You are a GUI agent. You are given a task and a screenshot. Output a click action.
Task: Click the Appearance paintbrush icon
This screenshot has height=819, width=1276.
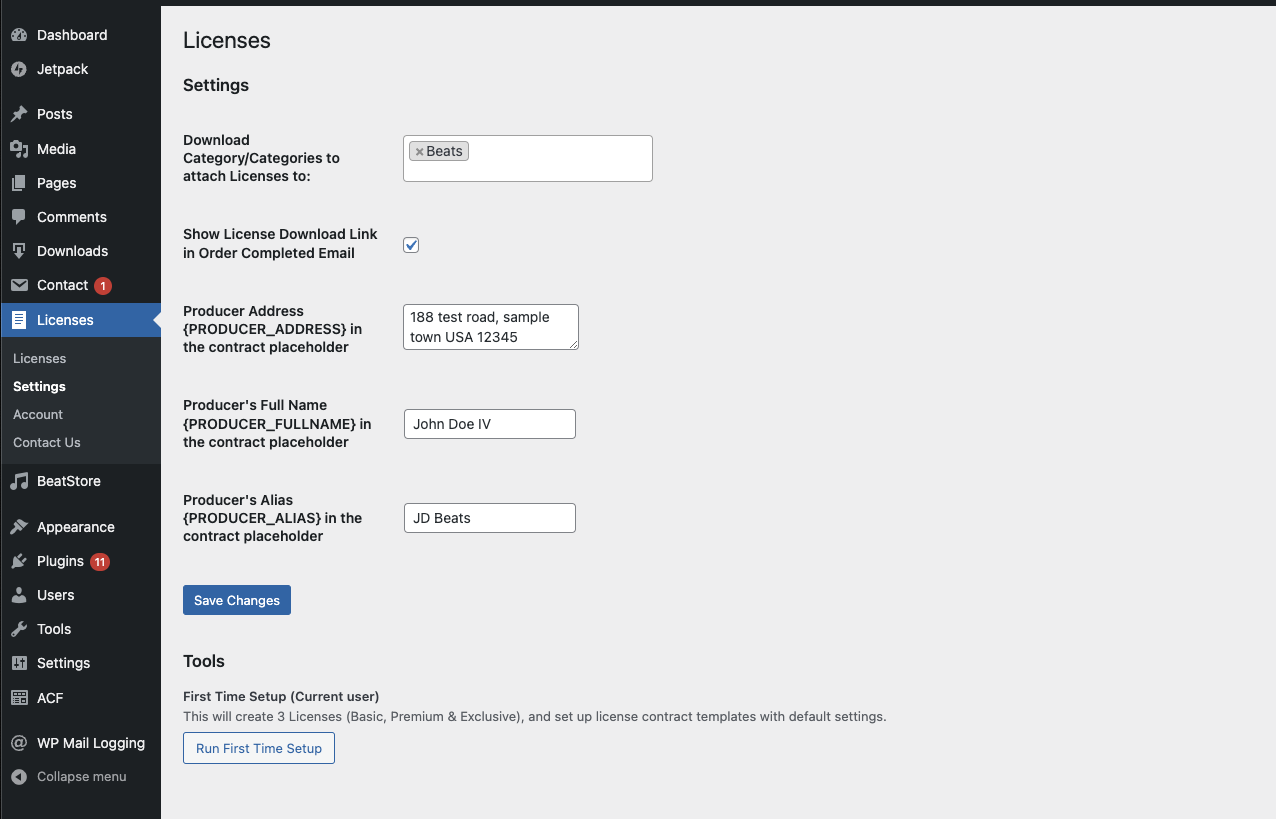click(x=19, y=527)
